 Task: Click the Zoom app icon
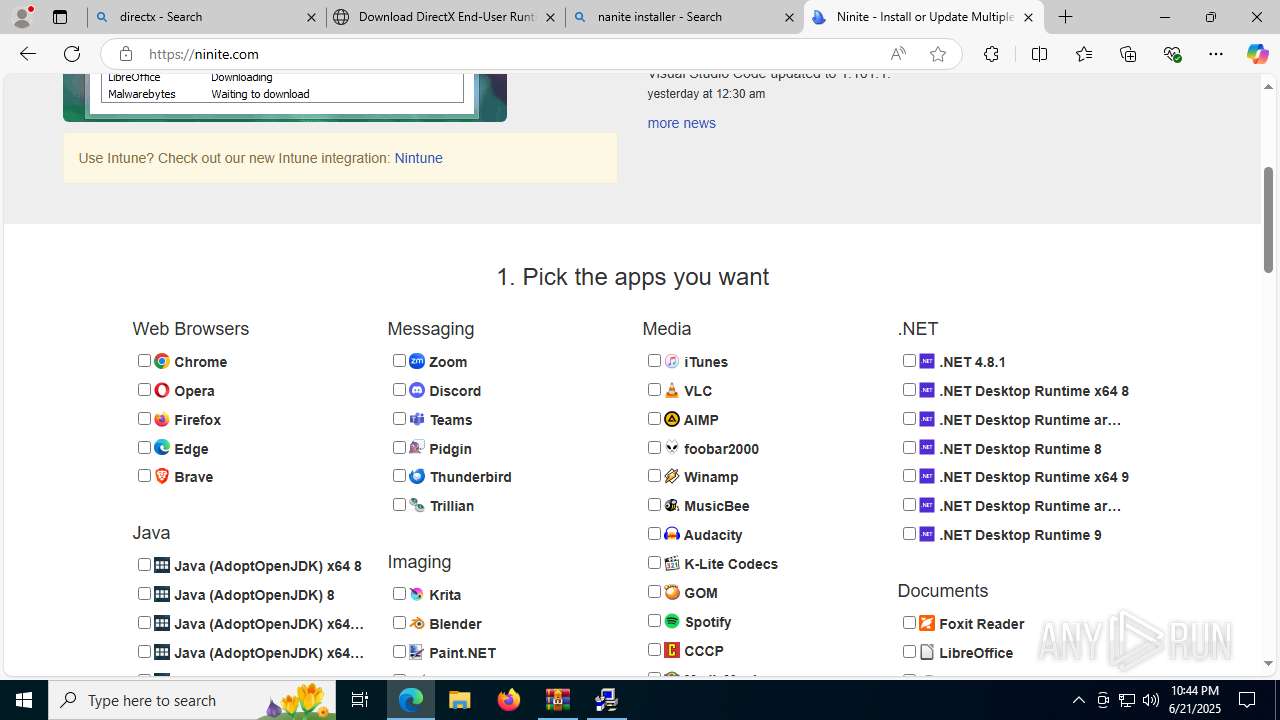(417, 361)
